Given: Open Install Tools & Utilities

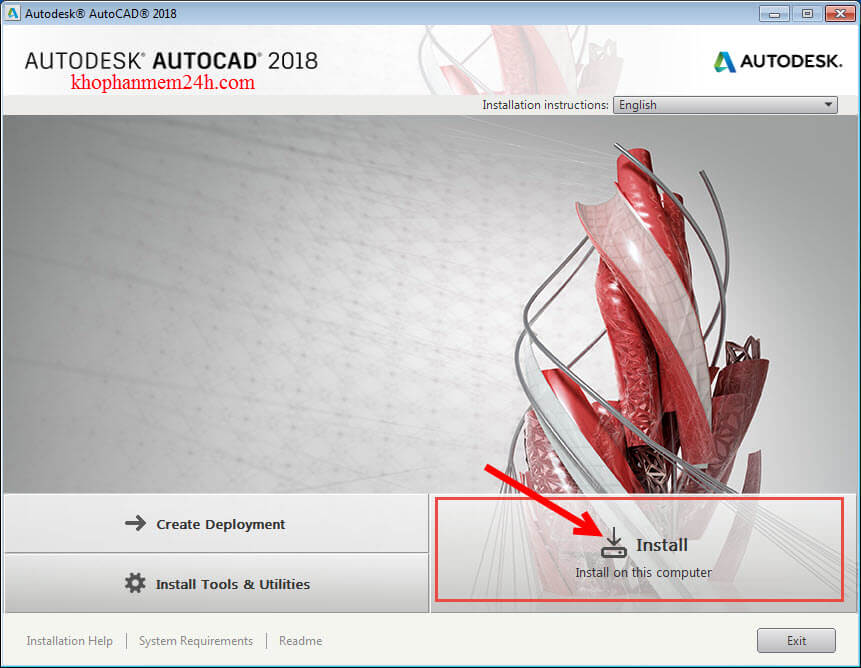Looking at the screenshot, I should pyautogui.click(x=216, y=583).
